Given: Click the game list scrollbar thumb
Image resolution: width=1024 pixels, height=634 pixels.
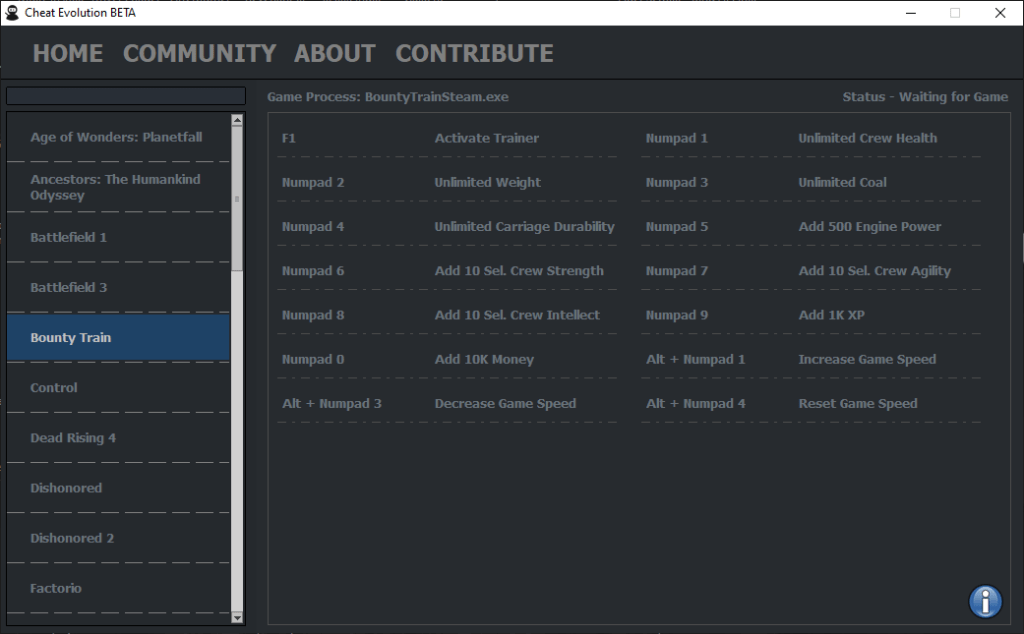Looking at the screenshot, I should point(237,198).
